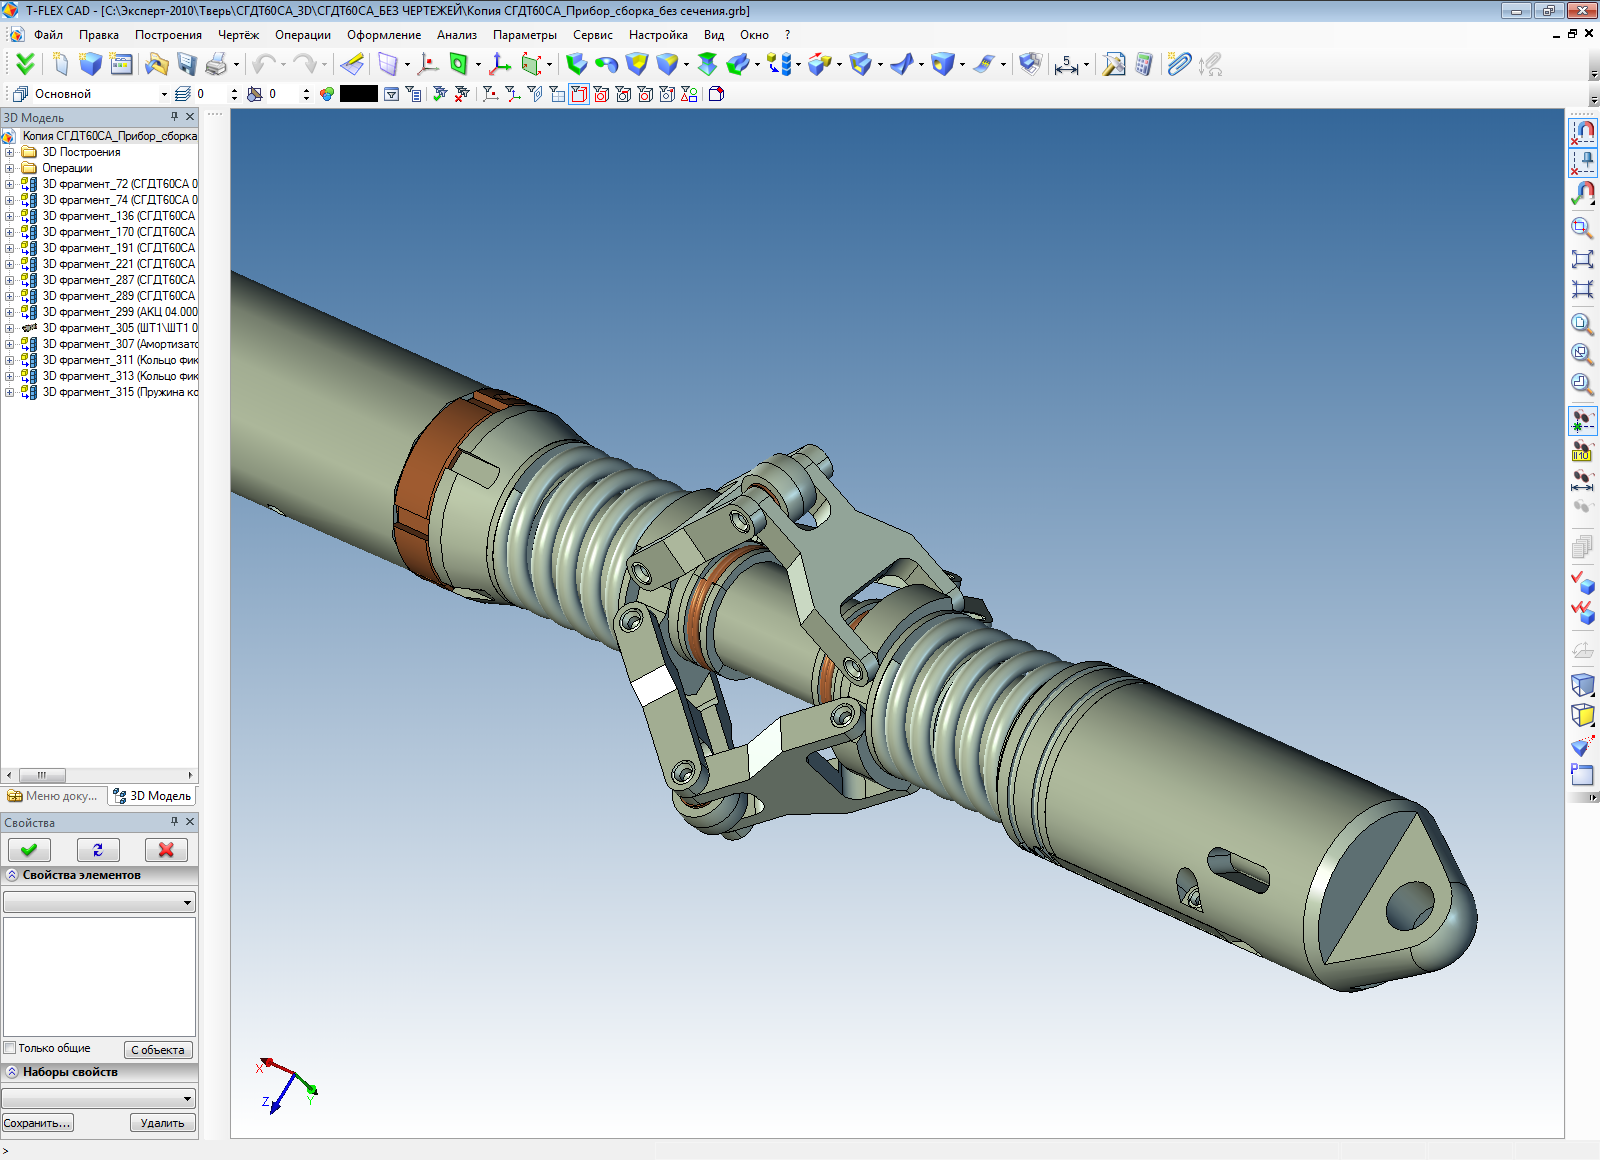1600x1160 pixels.
Task: Open the Анализ menu
Action: pyautogui.click(x=456, y=35)
